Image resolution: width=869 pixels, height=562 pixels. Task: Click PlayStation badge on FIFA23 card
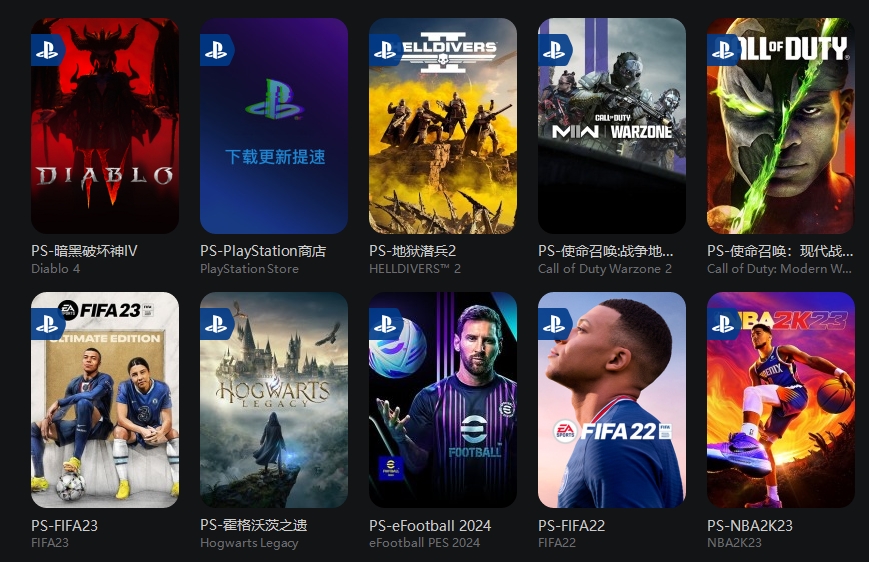[48, 324]
